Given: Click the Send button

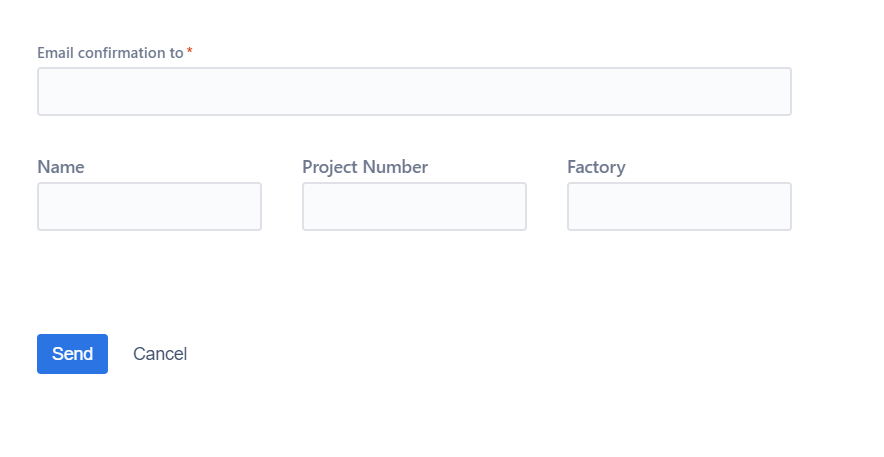Looking at the screenshot, I should (72, 354).
